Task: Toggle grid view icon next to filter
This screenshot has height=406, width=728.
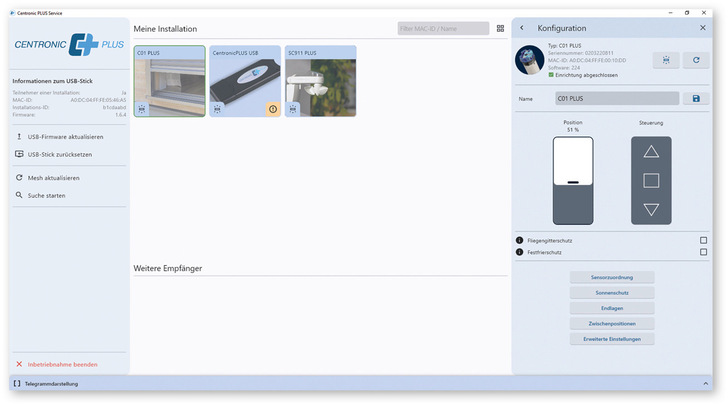Action: 500,28
